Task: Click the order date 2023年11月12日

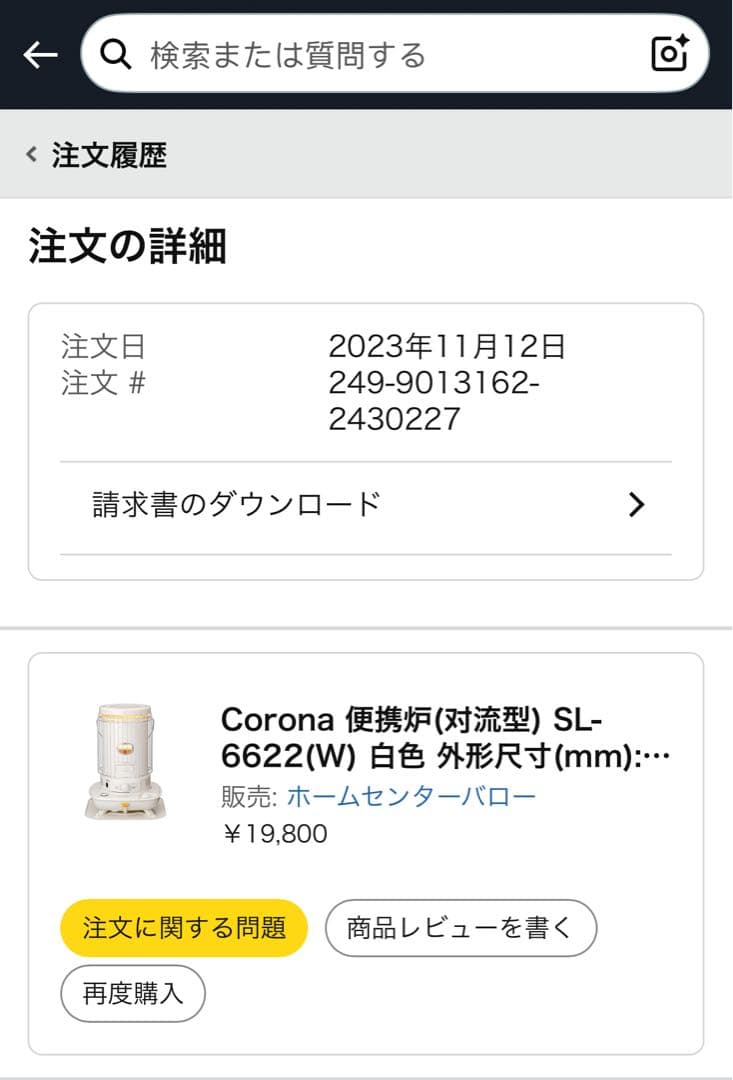Action: 447,347
